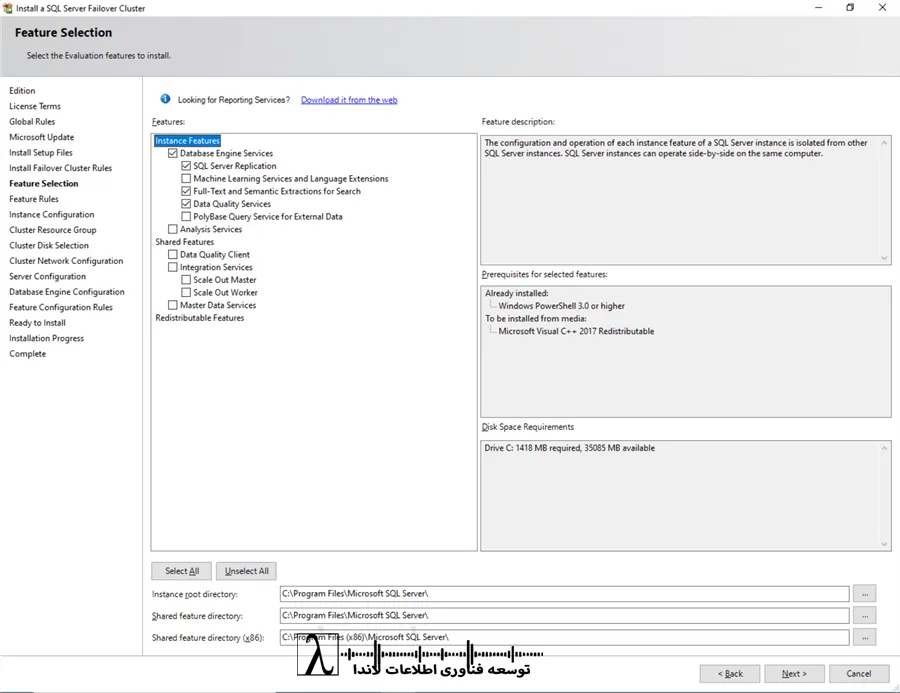The height and width of the screenshot is (693, 900).
Task: Click the Unselect All button
Action: click(246, 571)
